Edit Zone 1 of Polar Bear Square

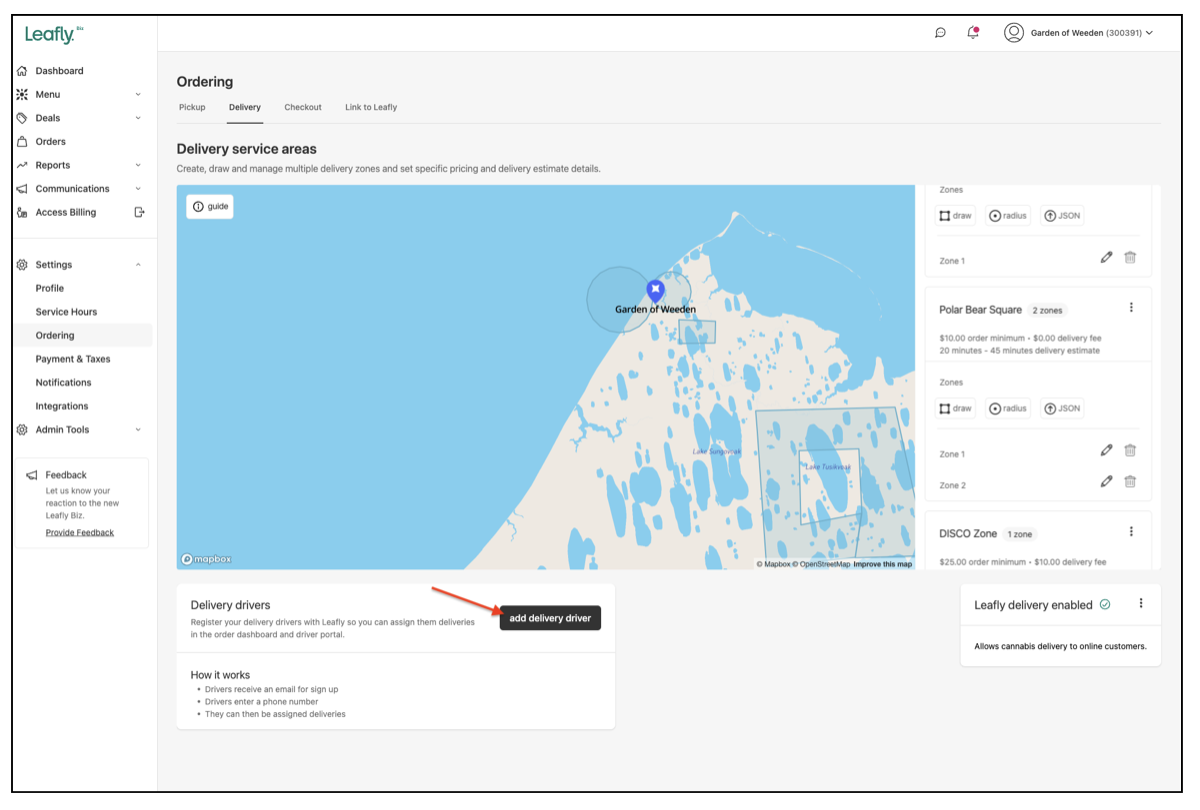[1106, 451]
